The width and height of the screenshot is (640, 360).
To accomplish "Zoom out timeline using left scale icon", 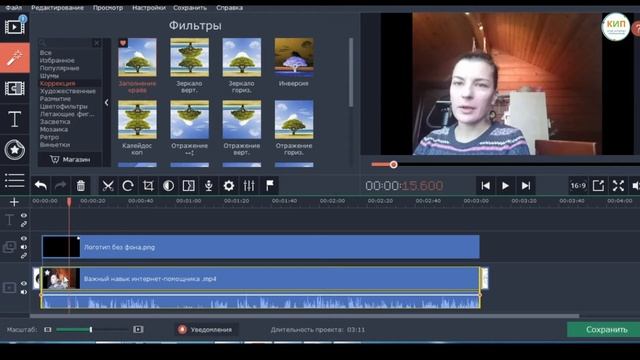I will click(48, 329).
